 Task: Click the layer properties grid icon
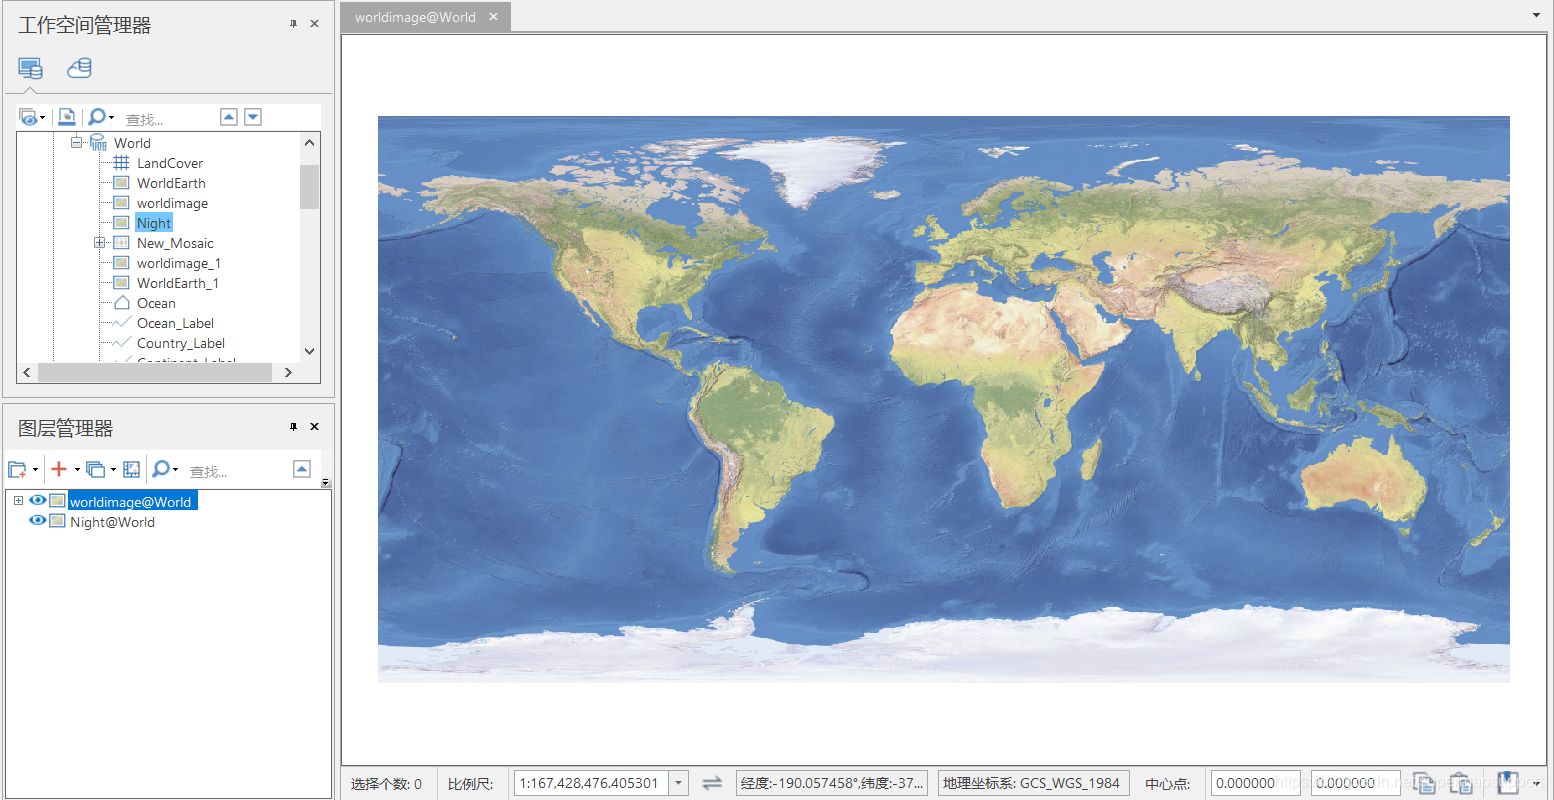131,469
